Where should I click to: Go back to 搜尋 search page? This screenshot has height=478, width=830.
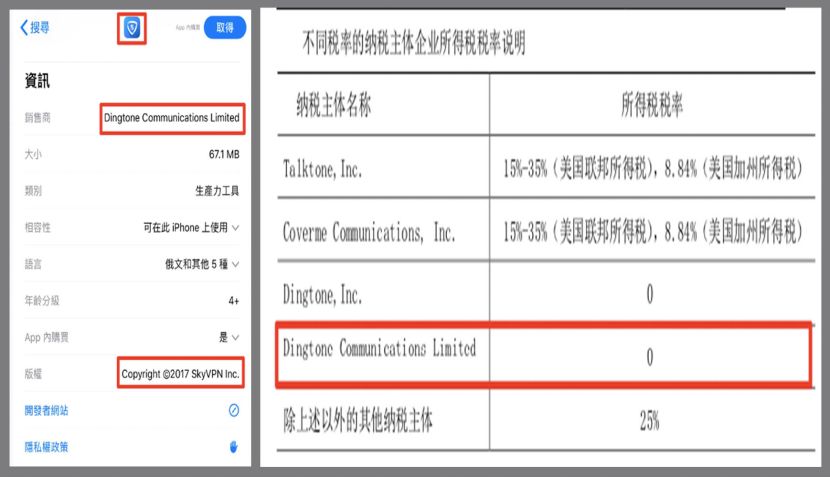point(35,28)
